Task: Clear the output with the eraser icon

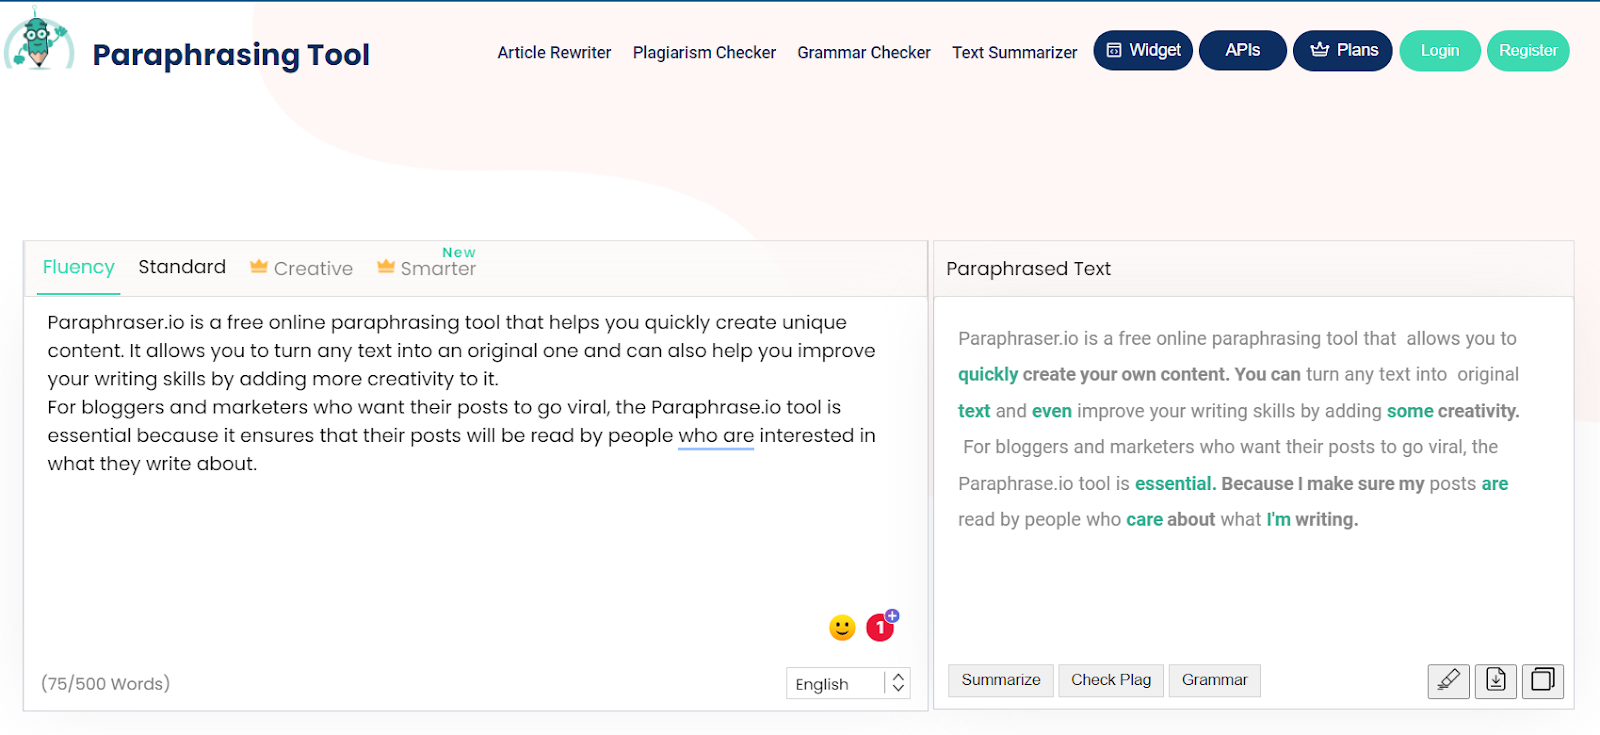Action: [1449, 681]
